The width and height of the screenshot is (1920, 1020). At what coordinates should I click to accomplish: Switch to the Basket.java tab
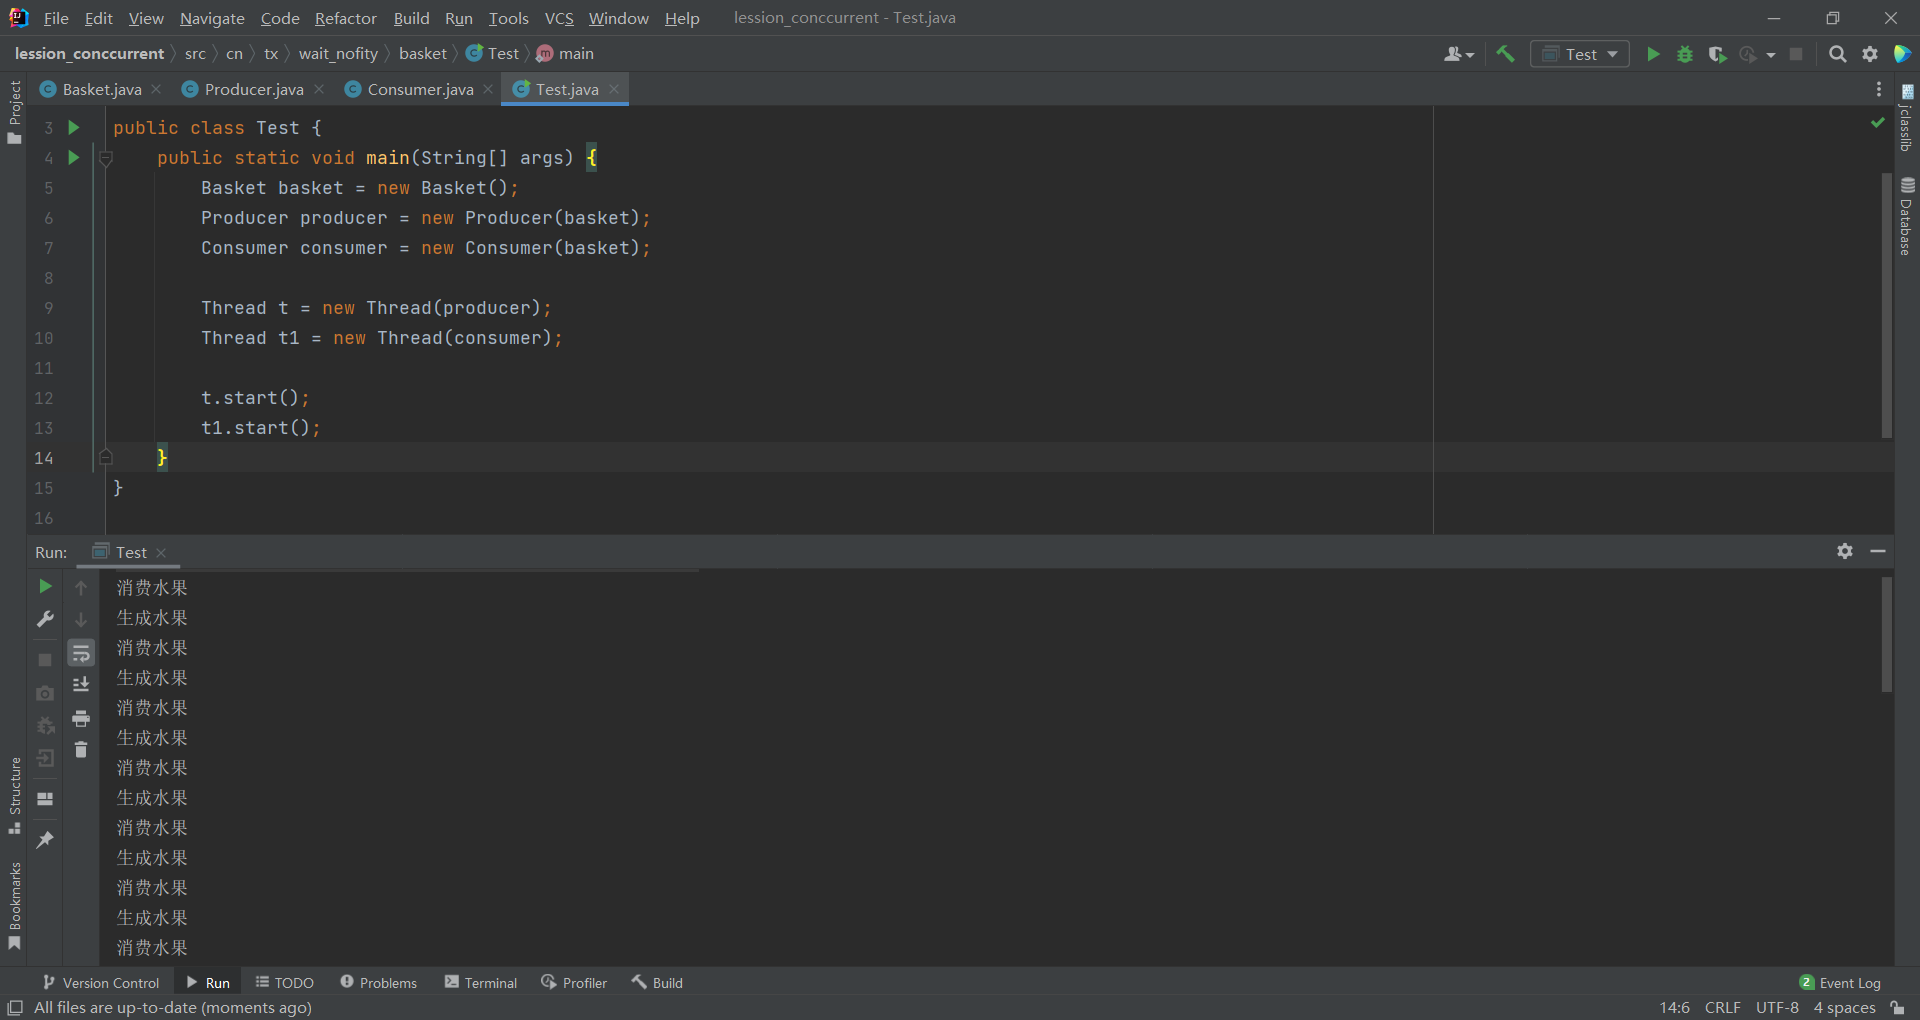[101, 89]
